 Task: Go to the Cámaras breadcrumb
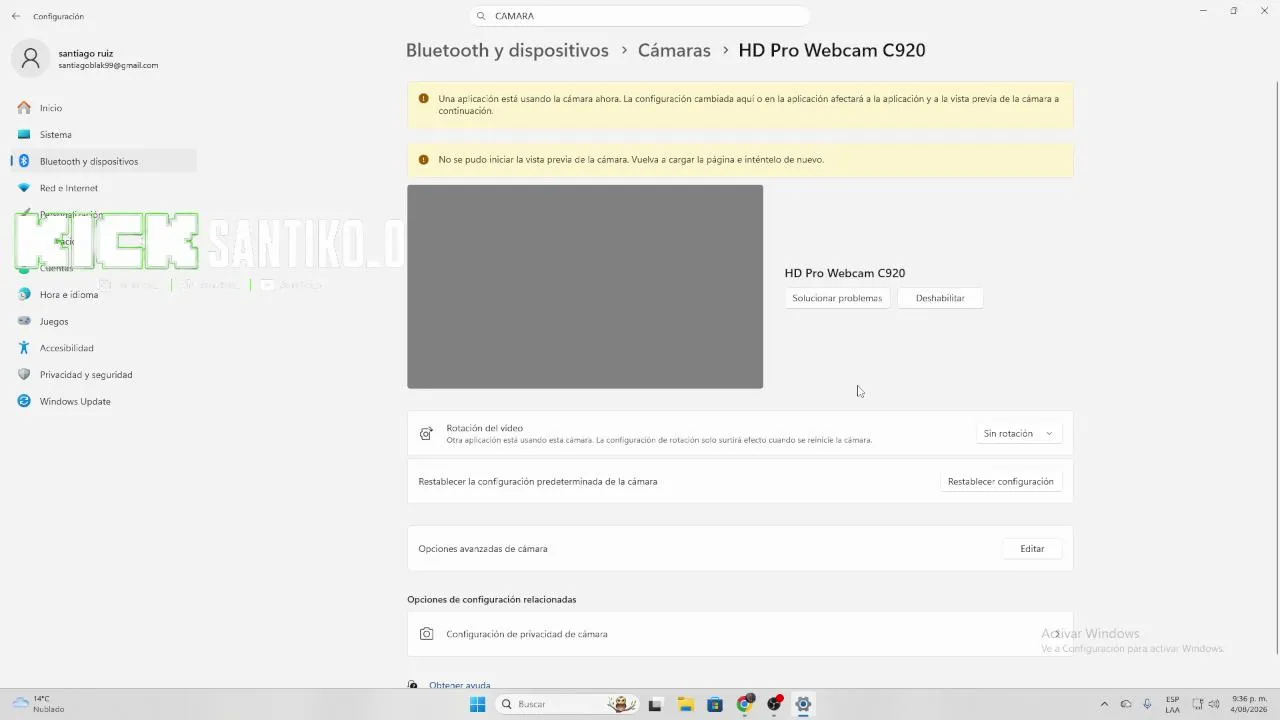tap(674, 50)
